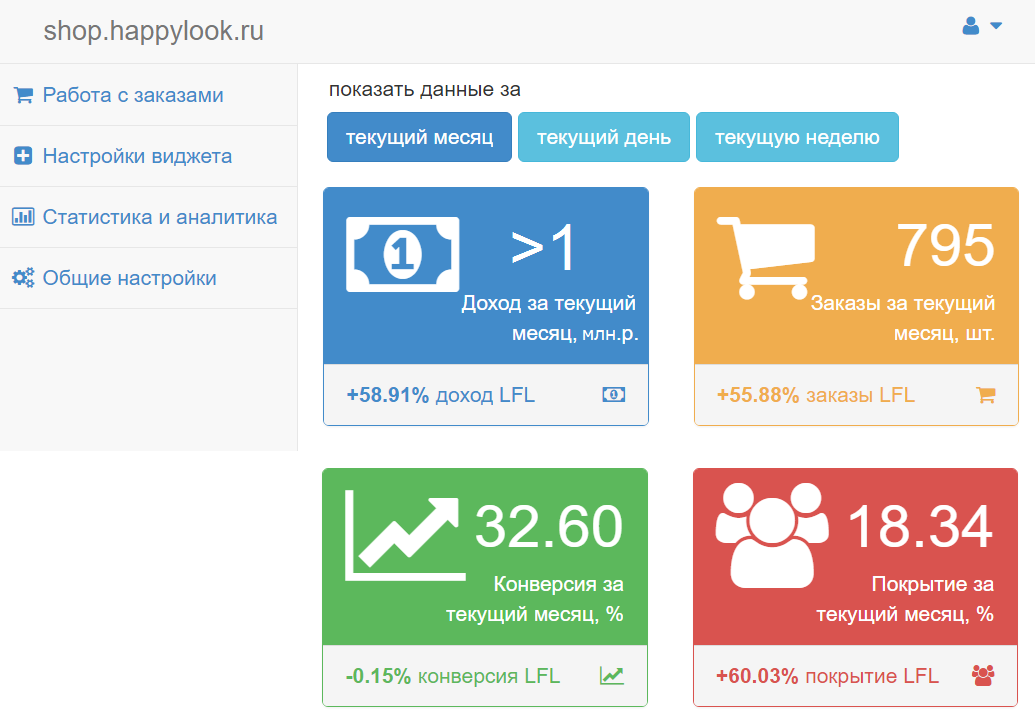Show data for 'текущую неделю'
This screenshot has width=1035, height=724.
pyautogui.click(x=796, y=137)
